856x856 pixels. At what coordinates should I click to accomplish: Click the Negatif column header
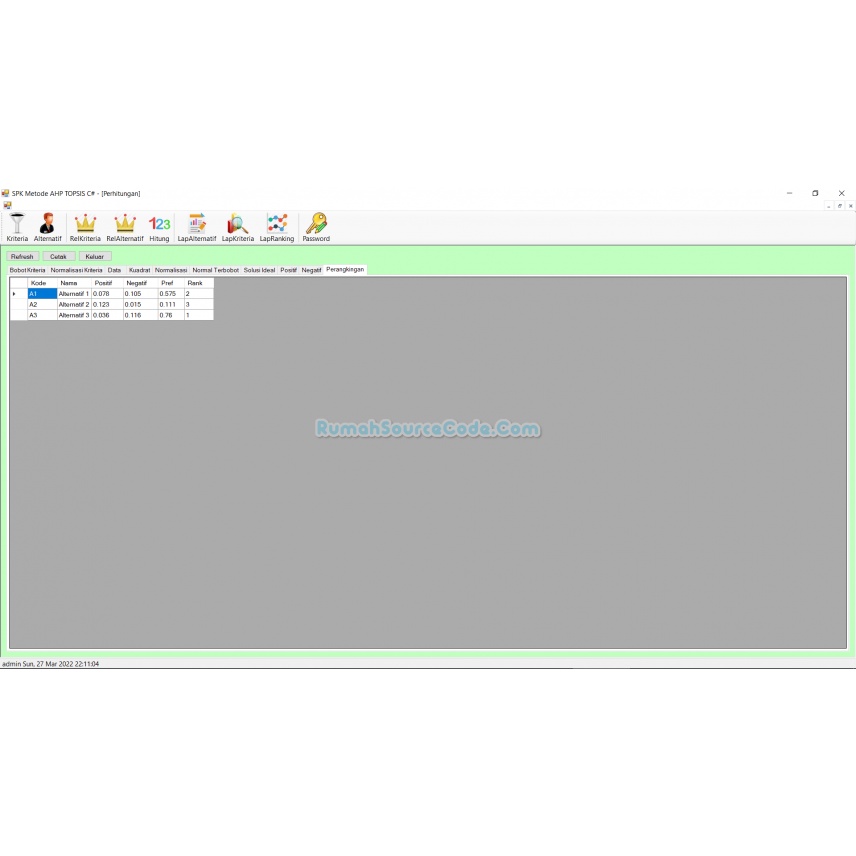pos(140,283)
